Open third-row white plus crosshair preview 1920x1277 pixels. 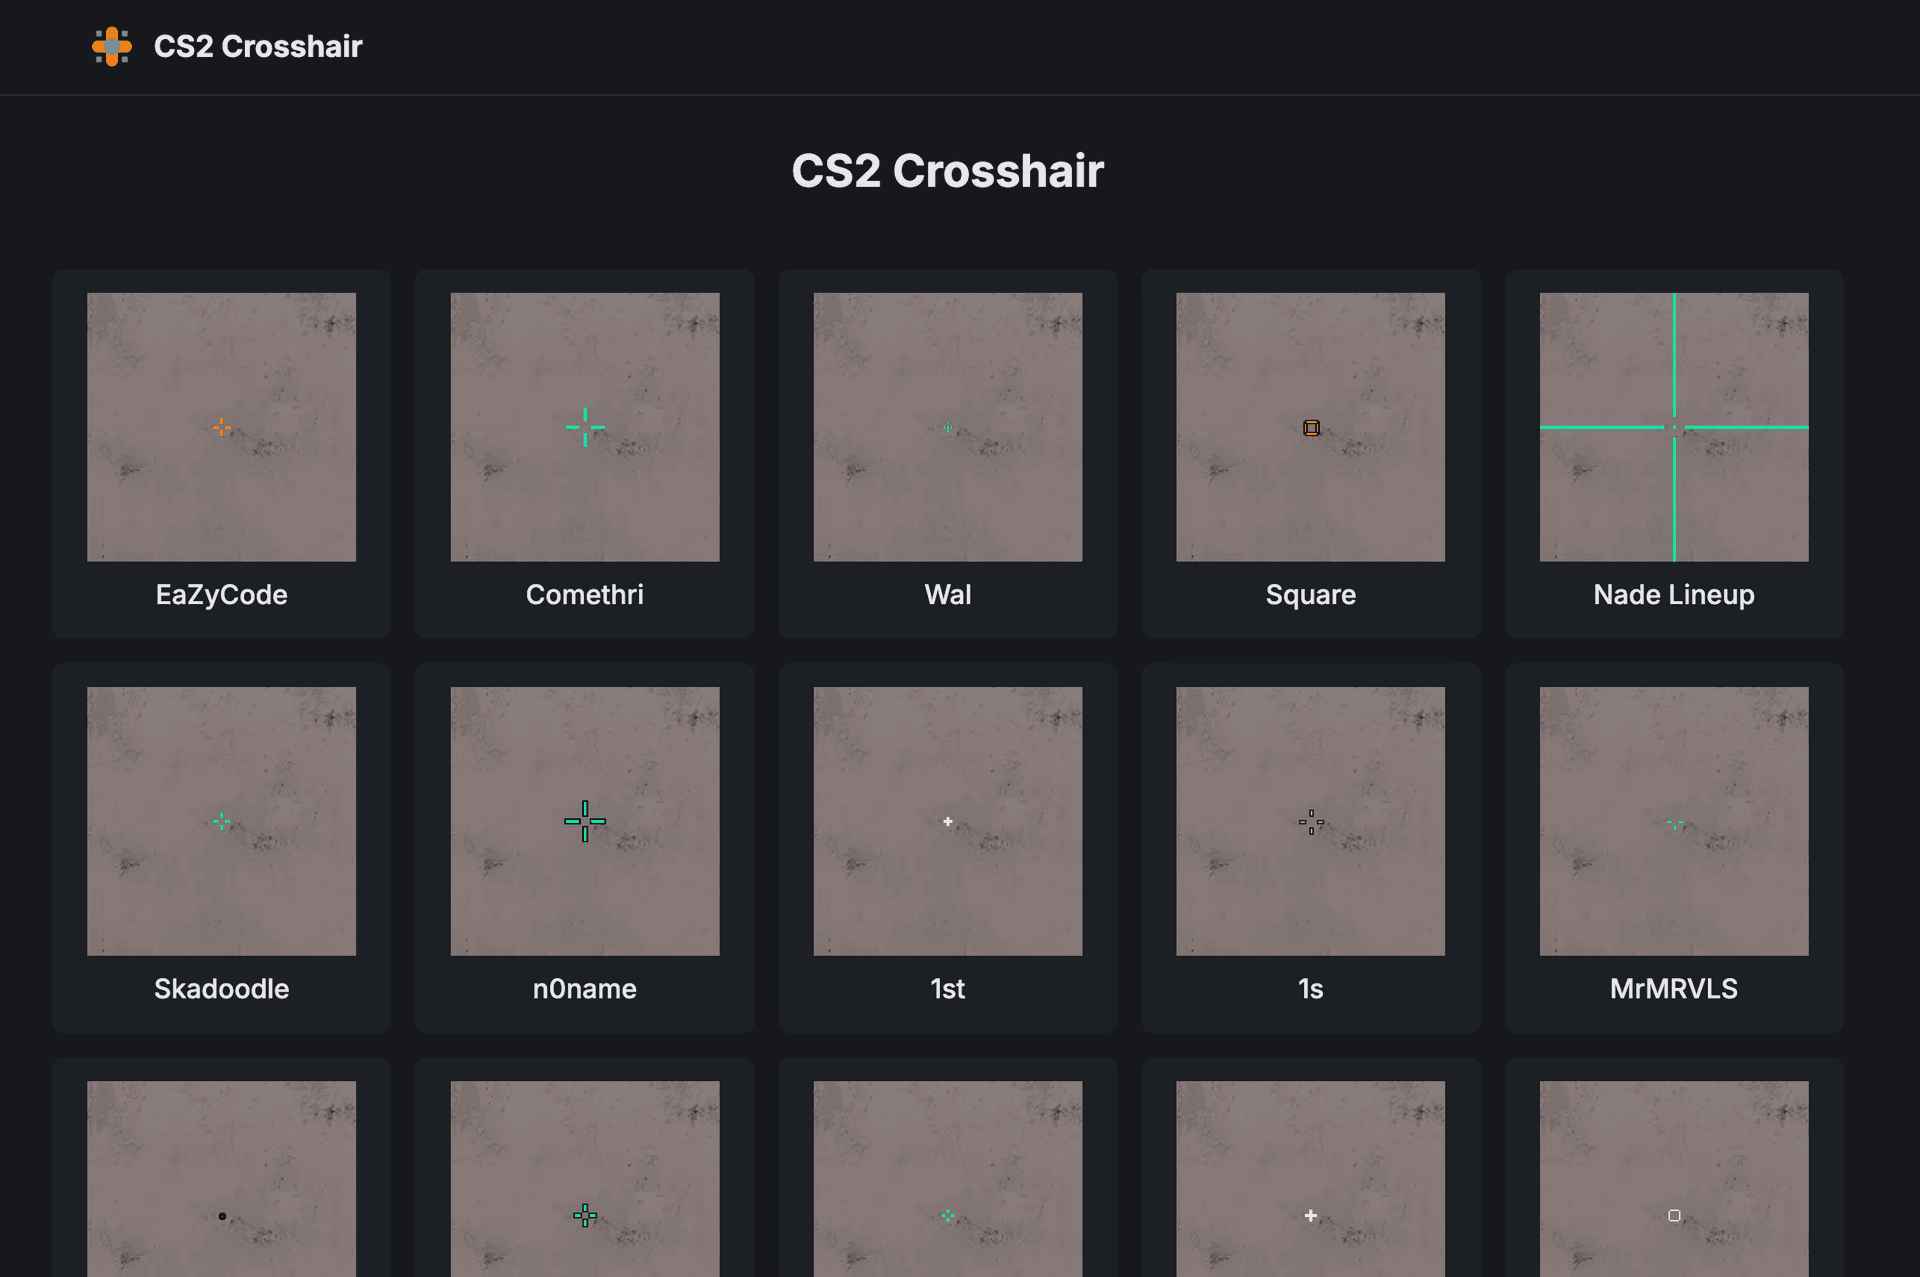coord(1311,1179)
